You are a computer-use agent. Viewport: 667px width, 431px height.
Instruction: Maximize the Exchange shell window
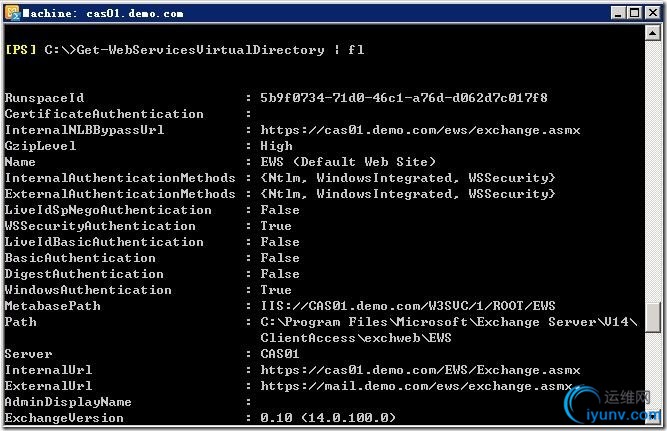click(635, 13)
